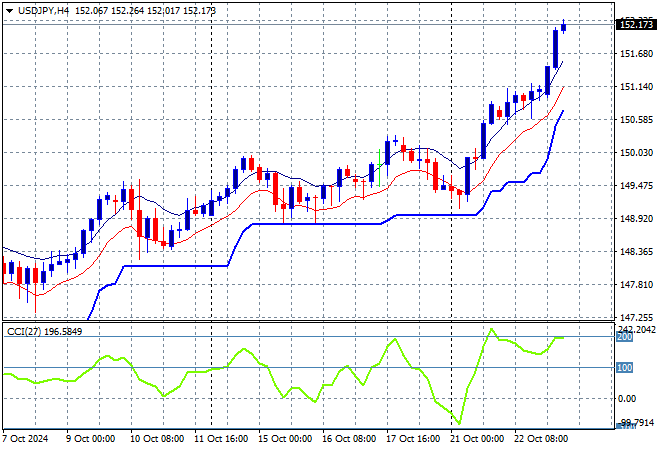Click the 151.680 price scale label

[636, 53]
